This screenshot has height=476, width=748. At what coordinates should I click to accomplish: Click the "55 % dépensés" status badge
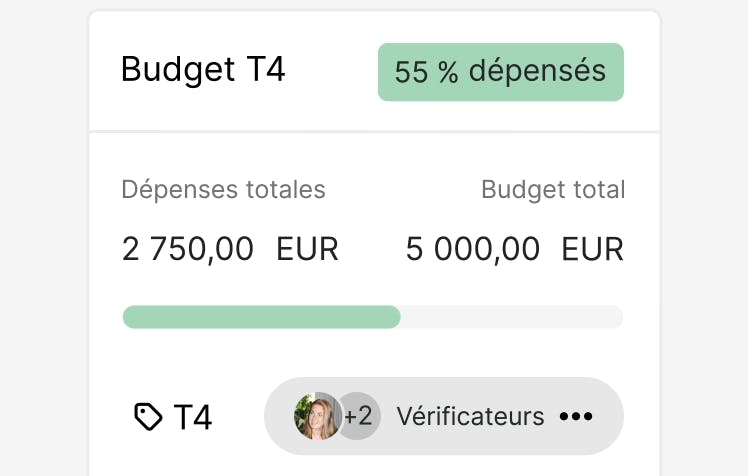[500, 72]
